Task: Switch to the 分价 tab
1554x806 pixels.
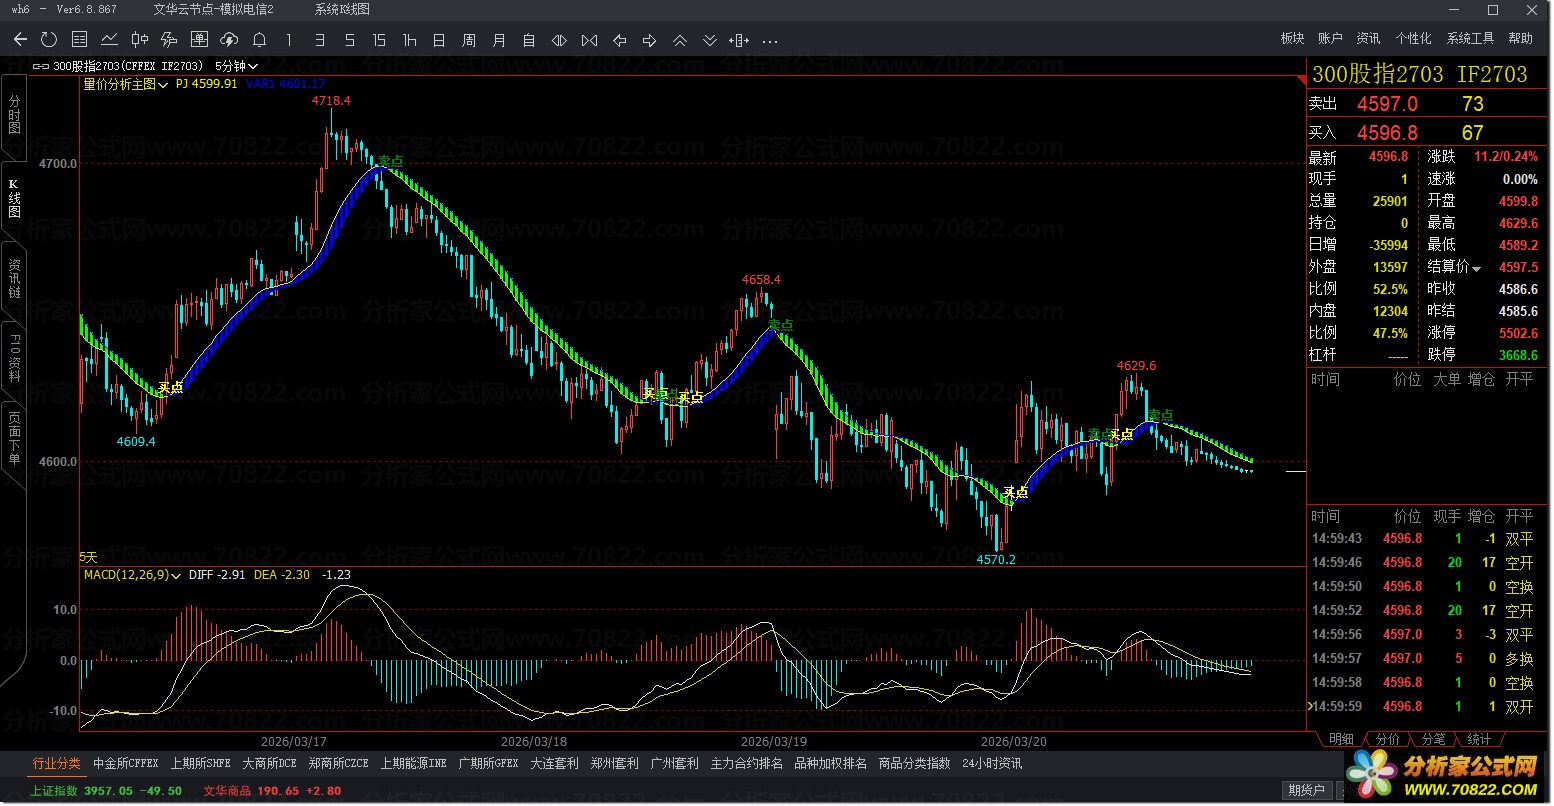Action: tap(1388, 739)
